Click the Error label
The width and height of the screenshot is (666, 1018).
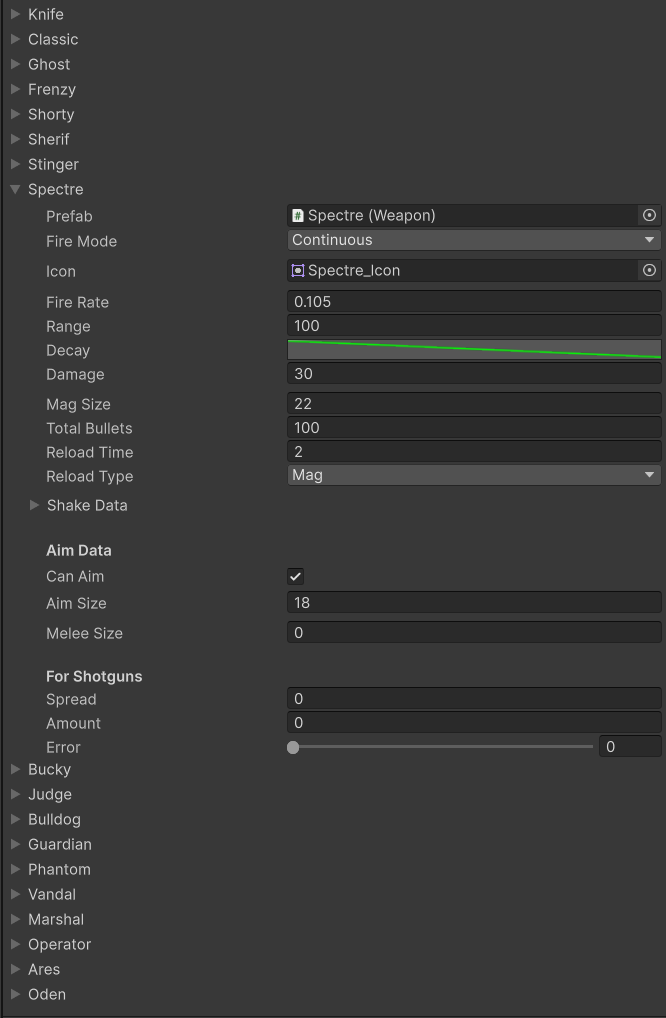[x=63, y=747]
